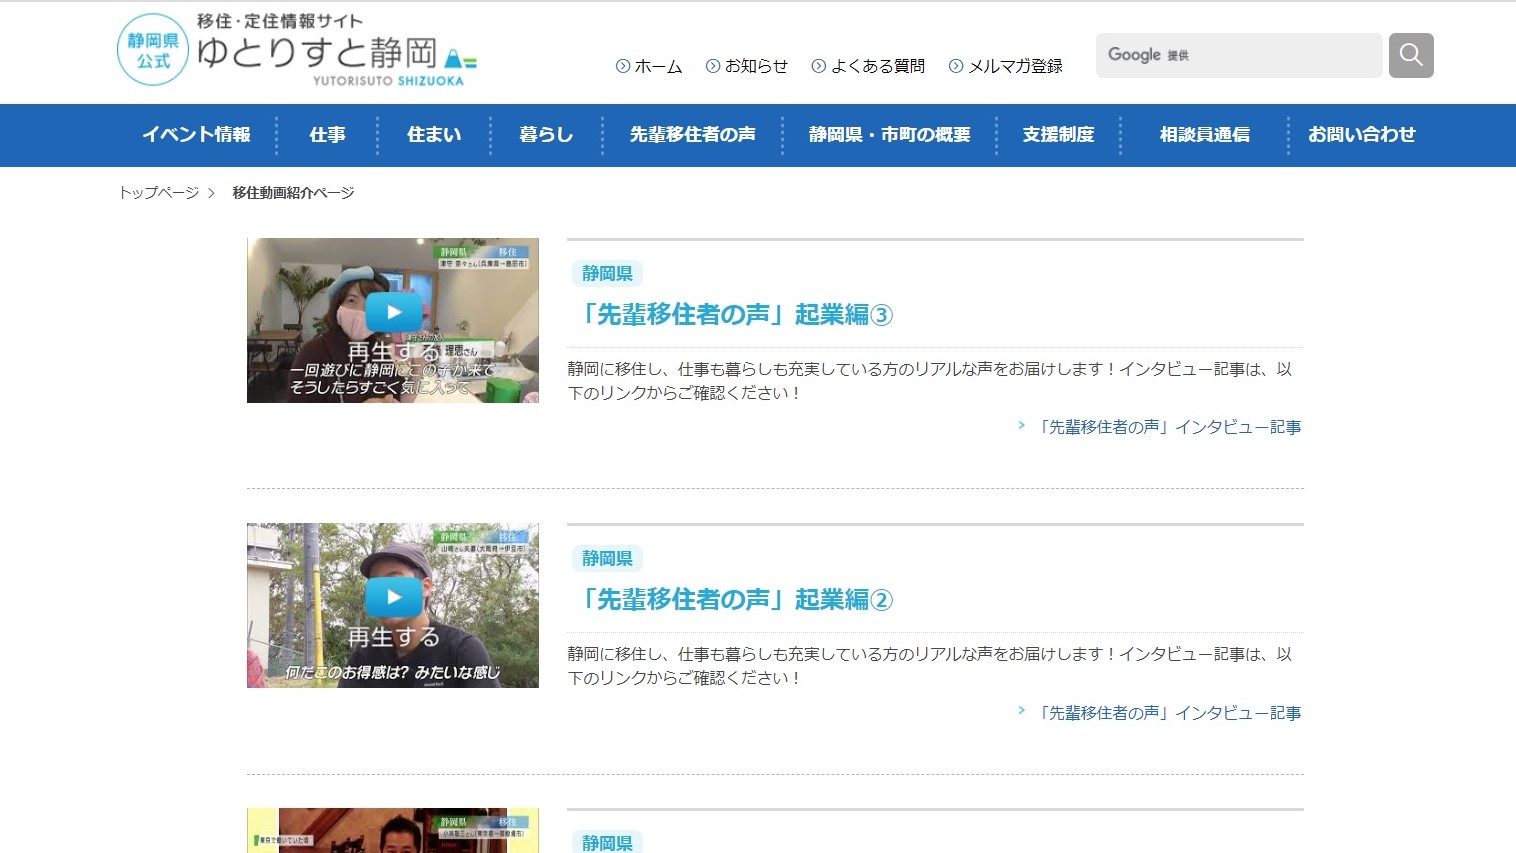Open the 住まい nav menu
This screenshot has width=1516, height=853.
coord(434,135)
